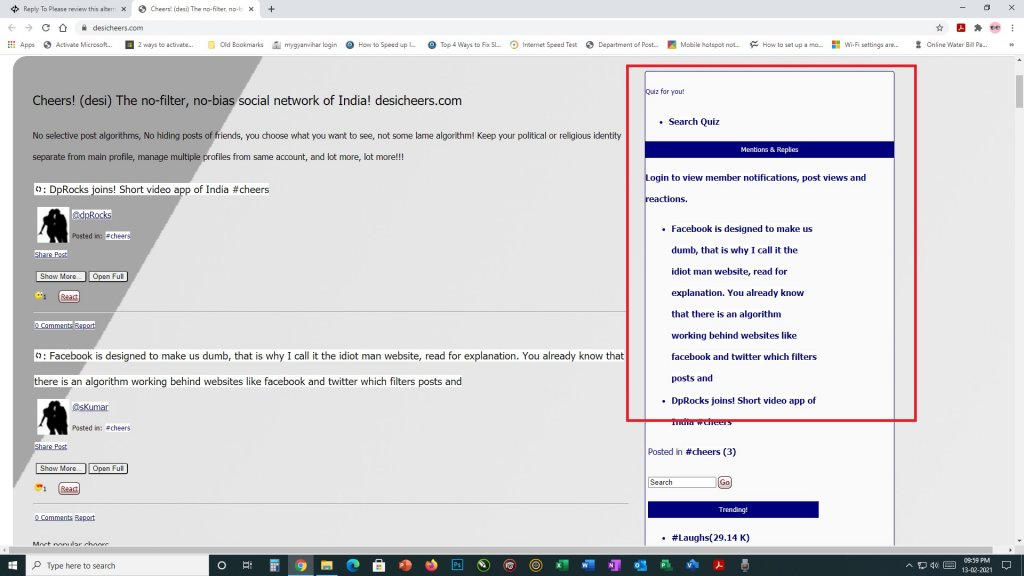React to the DpRocks post

click(x=69, y=296)
